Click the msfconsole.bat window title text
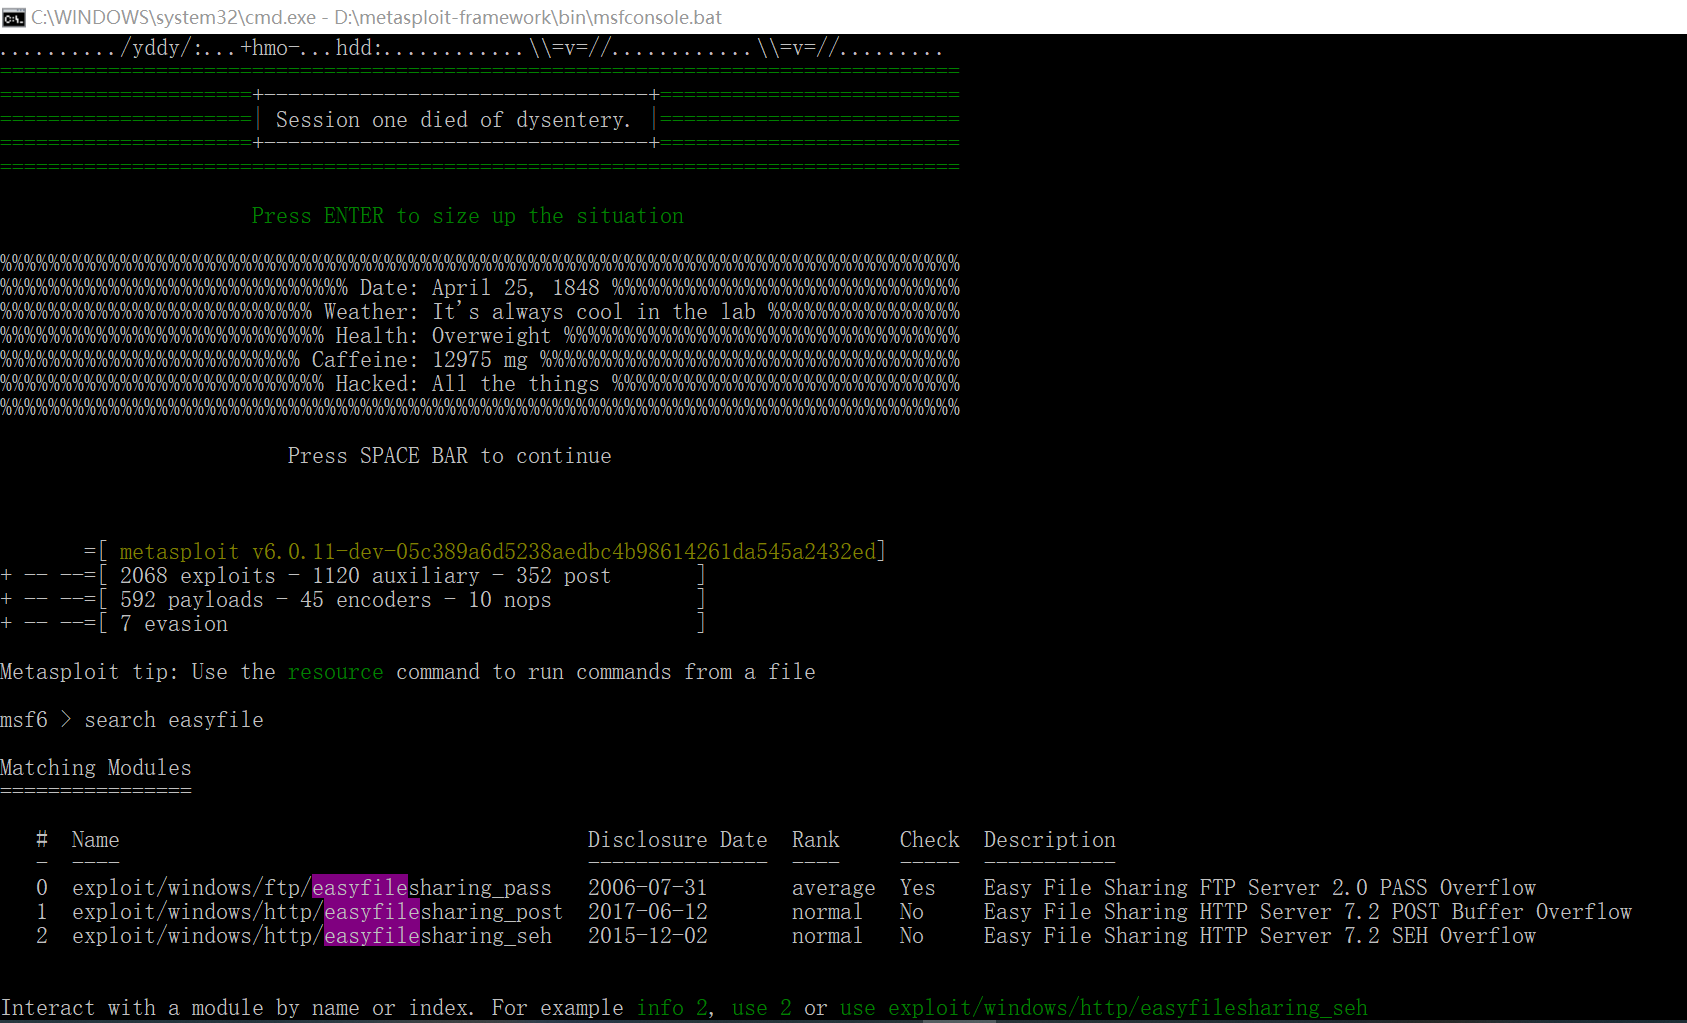Image resolution: width=1687 pixels, height=1023 pixels. point(376,17)
